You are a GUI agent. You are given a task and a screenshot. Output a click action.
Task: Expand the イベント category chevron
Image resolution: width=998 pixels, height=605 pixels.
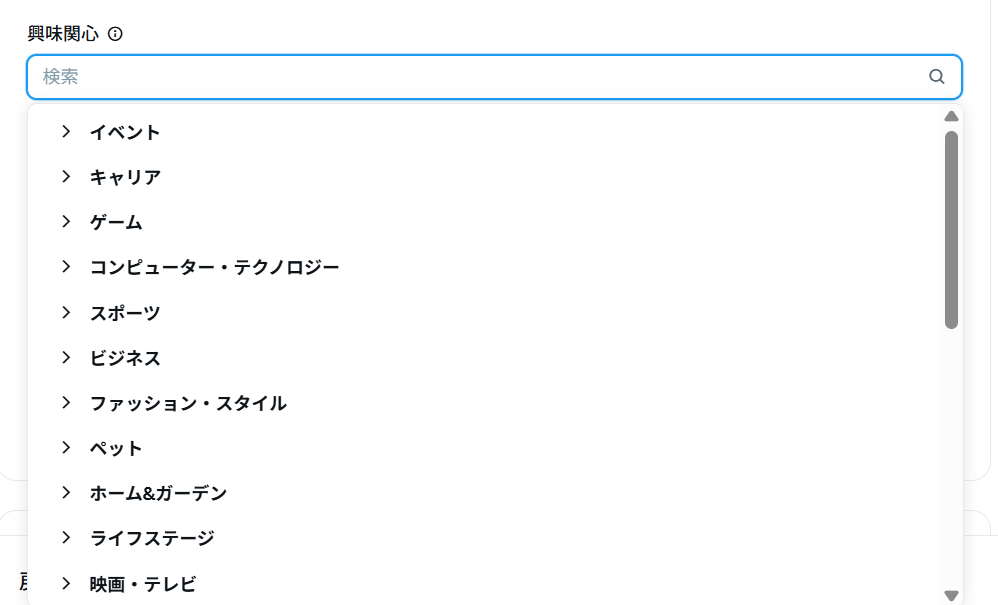point(66,132)
